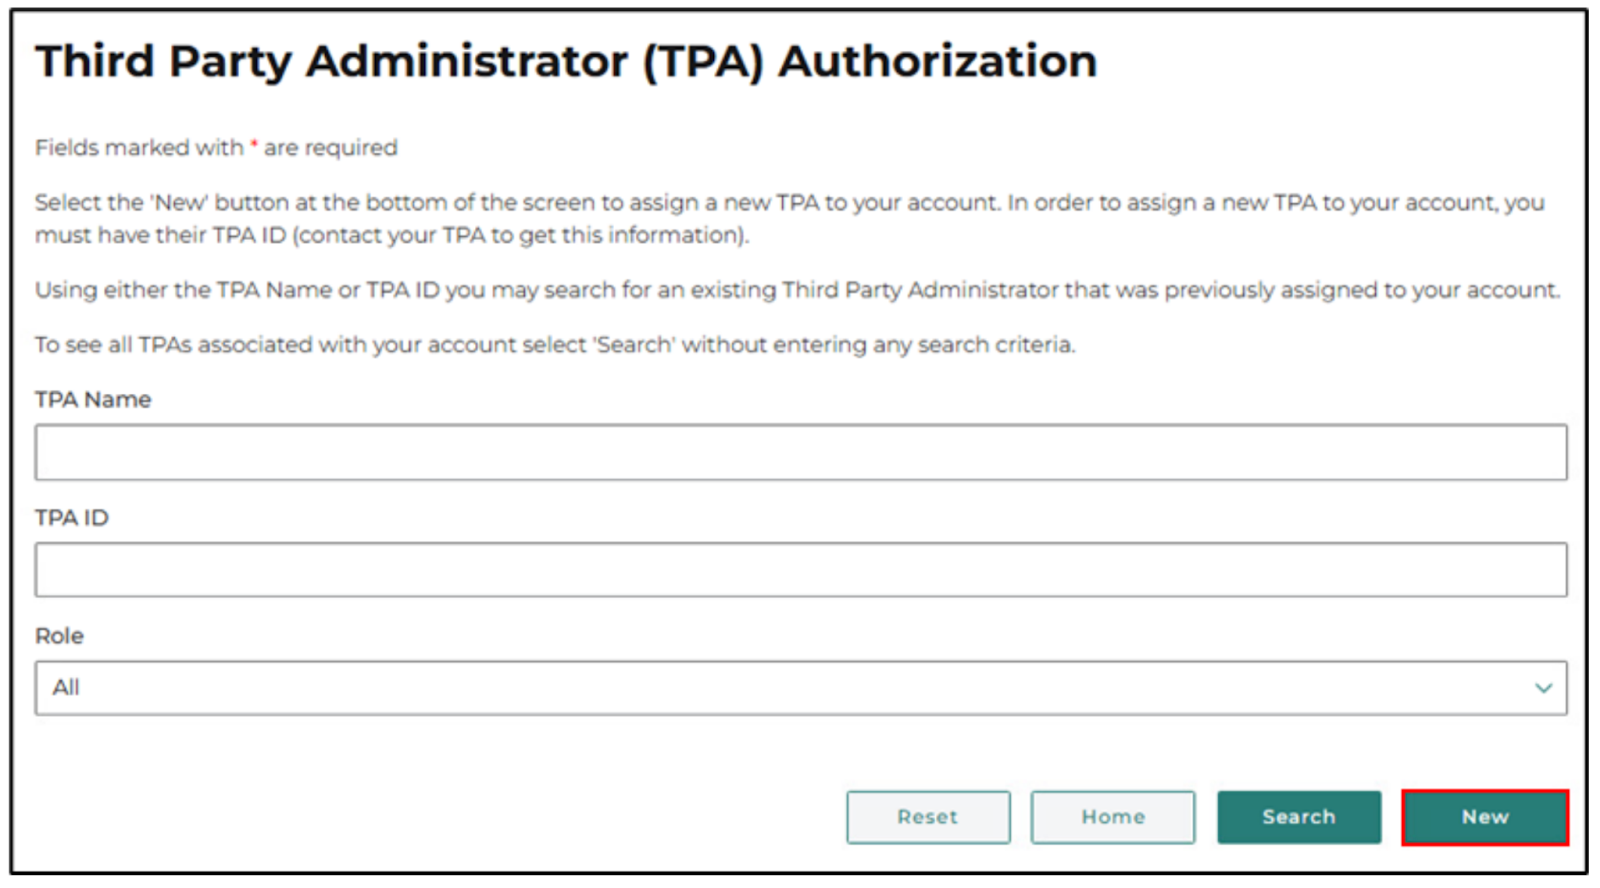The image size is (1600, 888).
Task: Click the line starting 'To see all TPAs'
Action: (x=555, y=345)
